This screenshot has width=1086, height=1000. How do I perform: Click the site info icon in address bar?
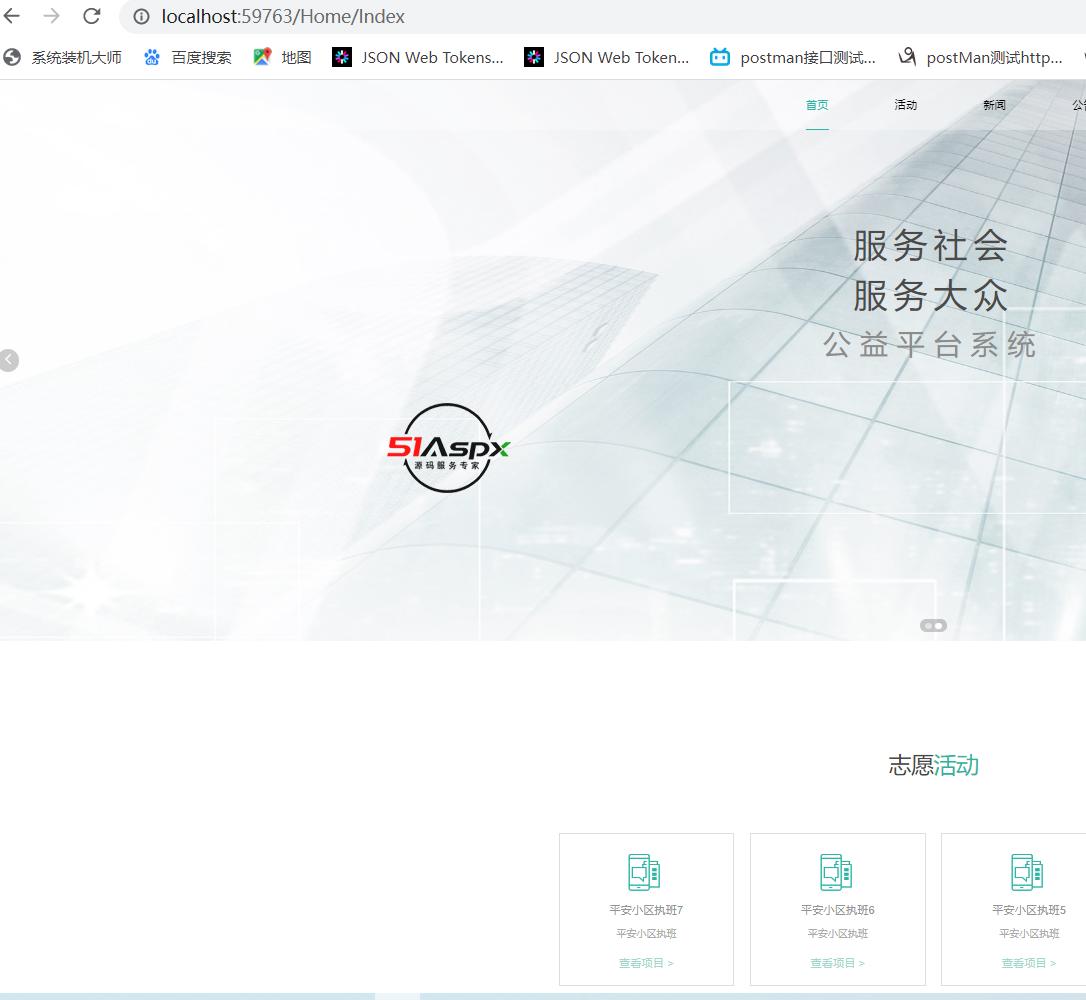pos(141,17)
